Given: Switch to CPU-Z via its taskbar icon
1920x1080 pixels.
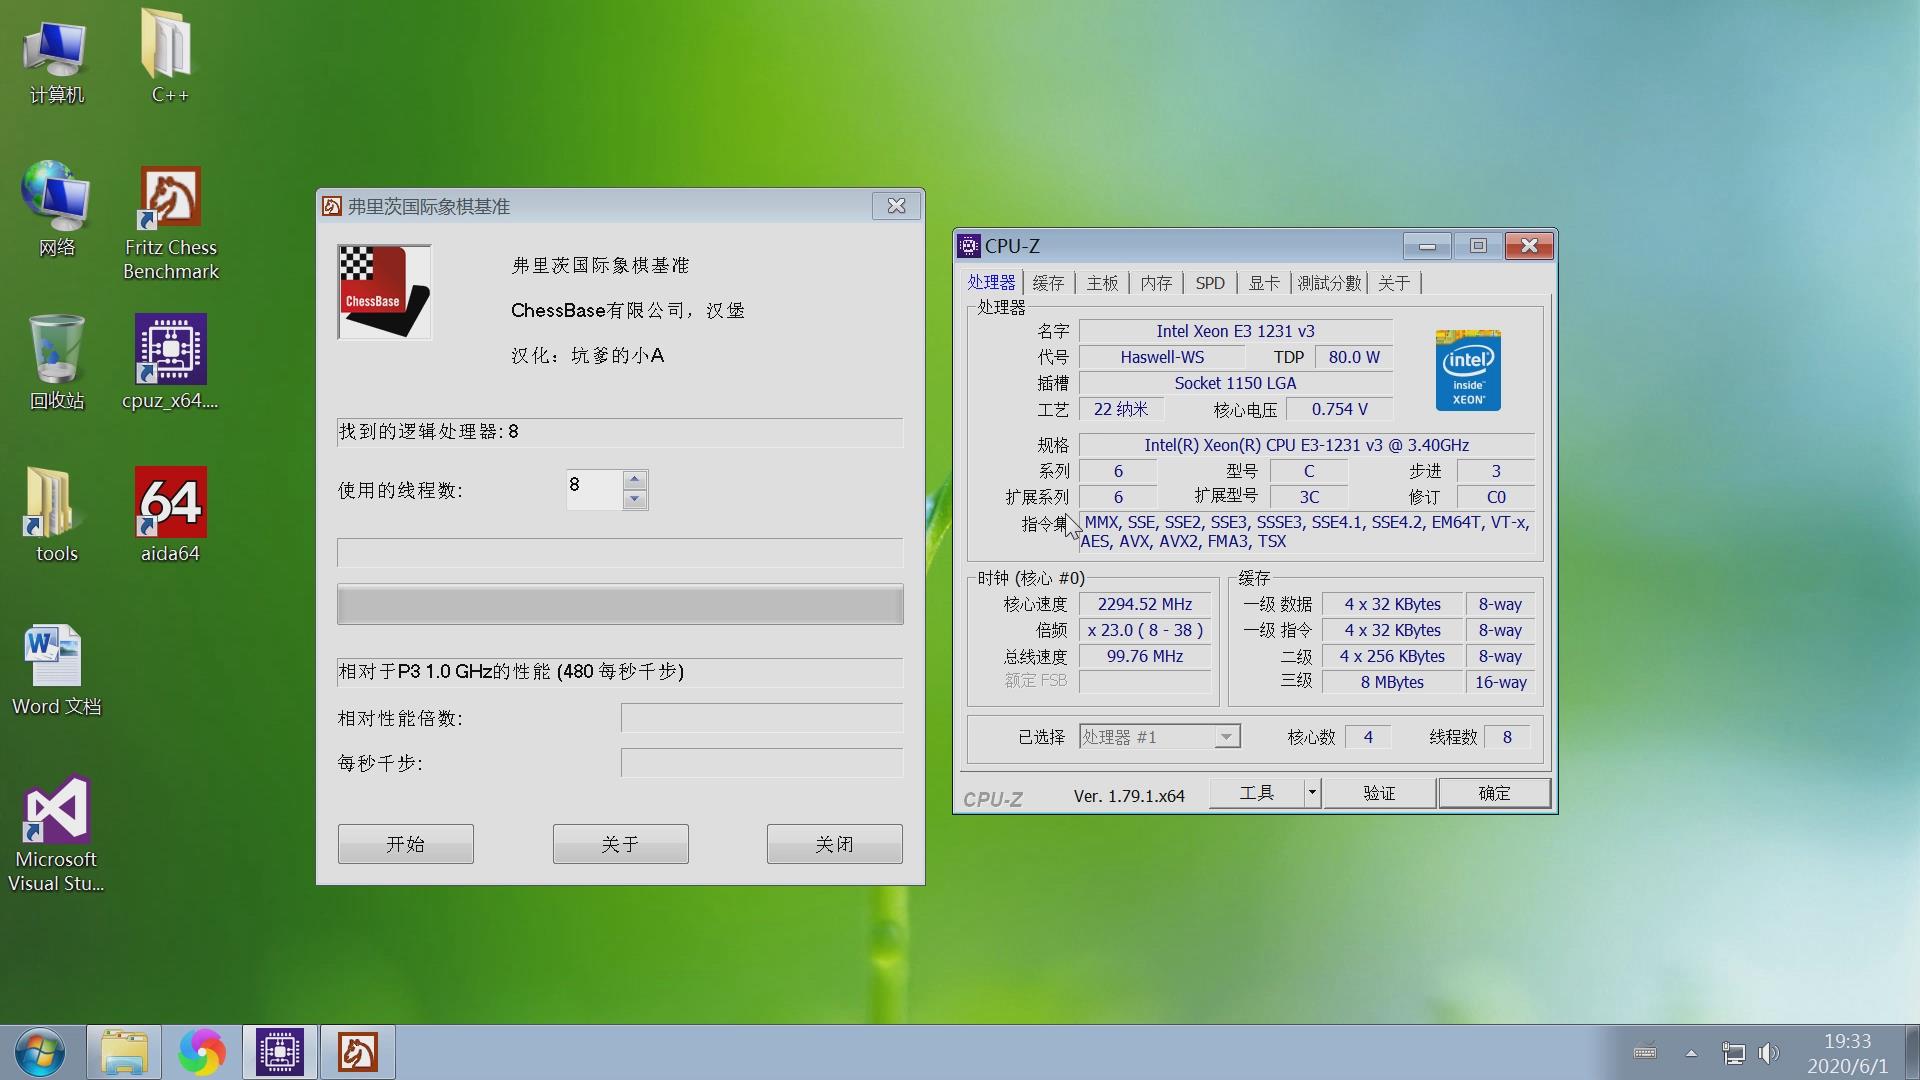Looking at the screenshot, I should [280, 1052].
